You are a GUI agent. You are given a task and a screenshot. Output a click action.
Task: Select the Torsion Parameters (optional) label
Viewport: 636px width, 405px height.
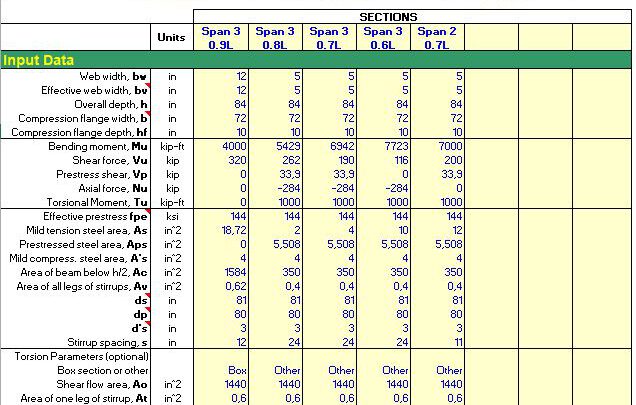(x=82, y=357)
